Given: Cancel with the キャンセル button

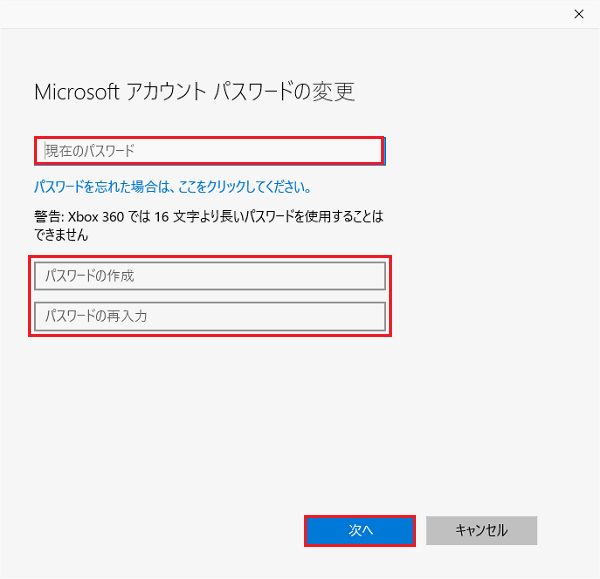Looking at the screenshot, I should coord(481,530).
